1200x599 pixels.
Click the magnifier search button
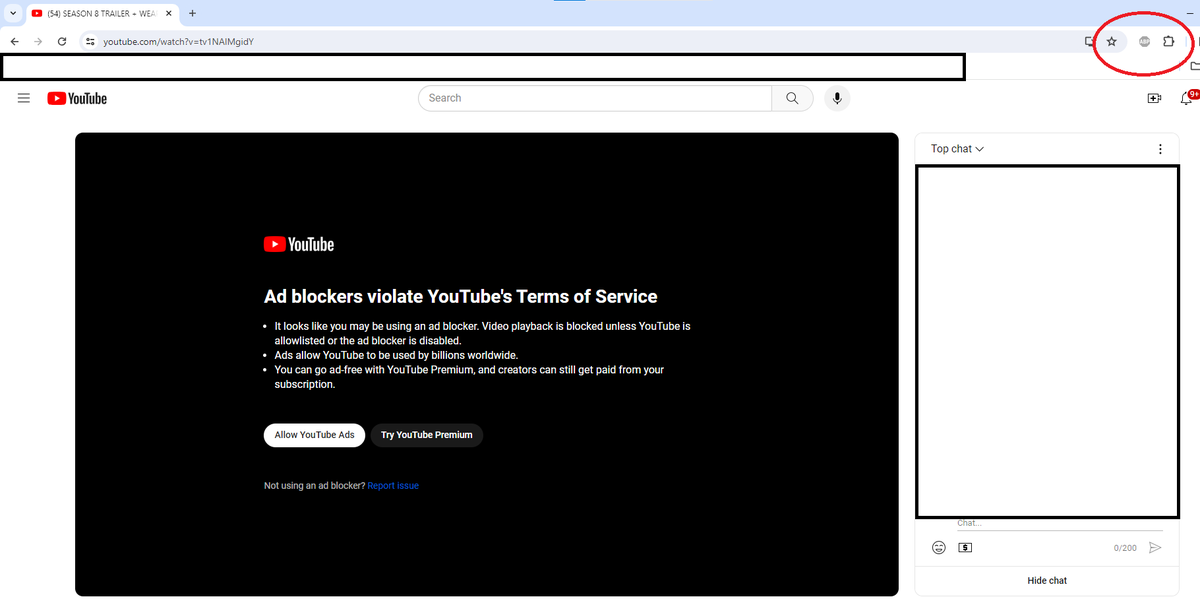pyautogui.click(x=793, y=98)
